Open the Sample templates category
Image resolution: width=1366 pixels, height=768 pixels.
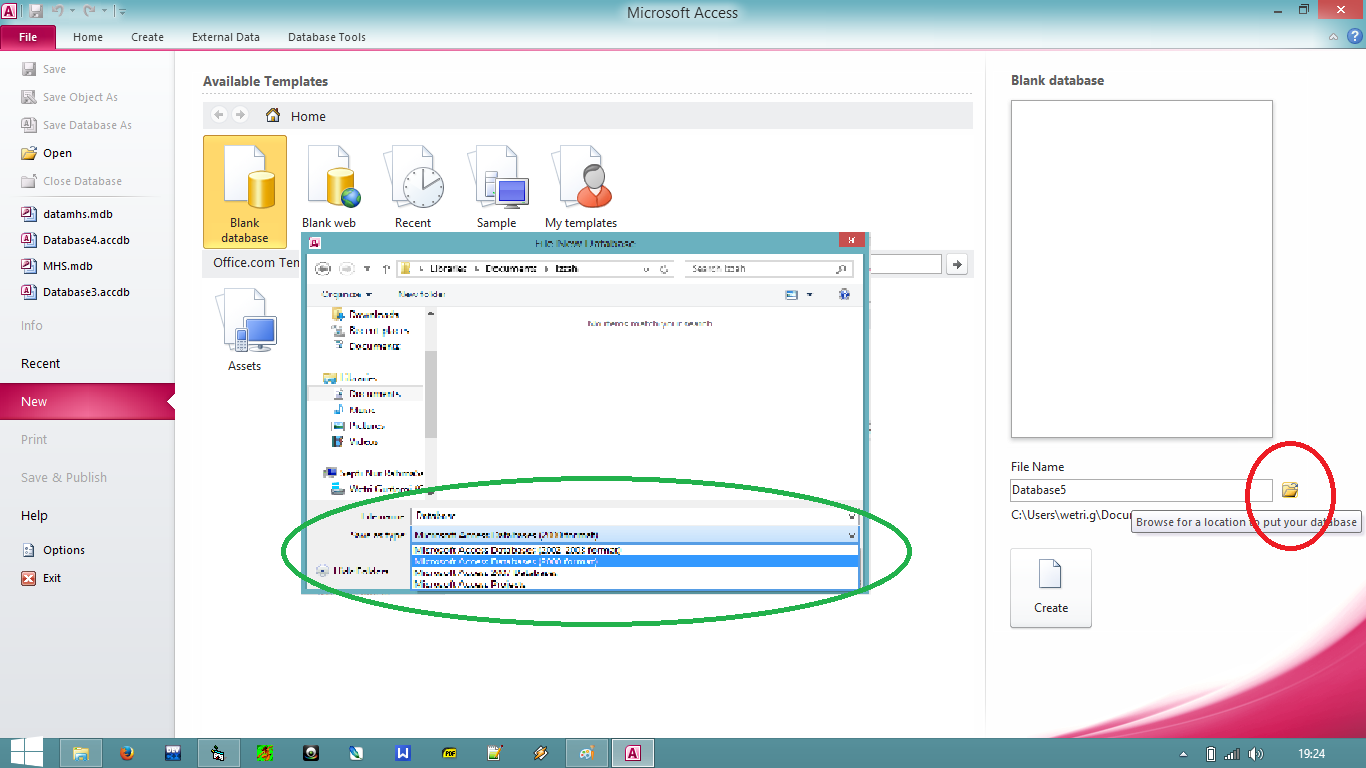(497, 189)
